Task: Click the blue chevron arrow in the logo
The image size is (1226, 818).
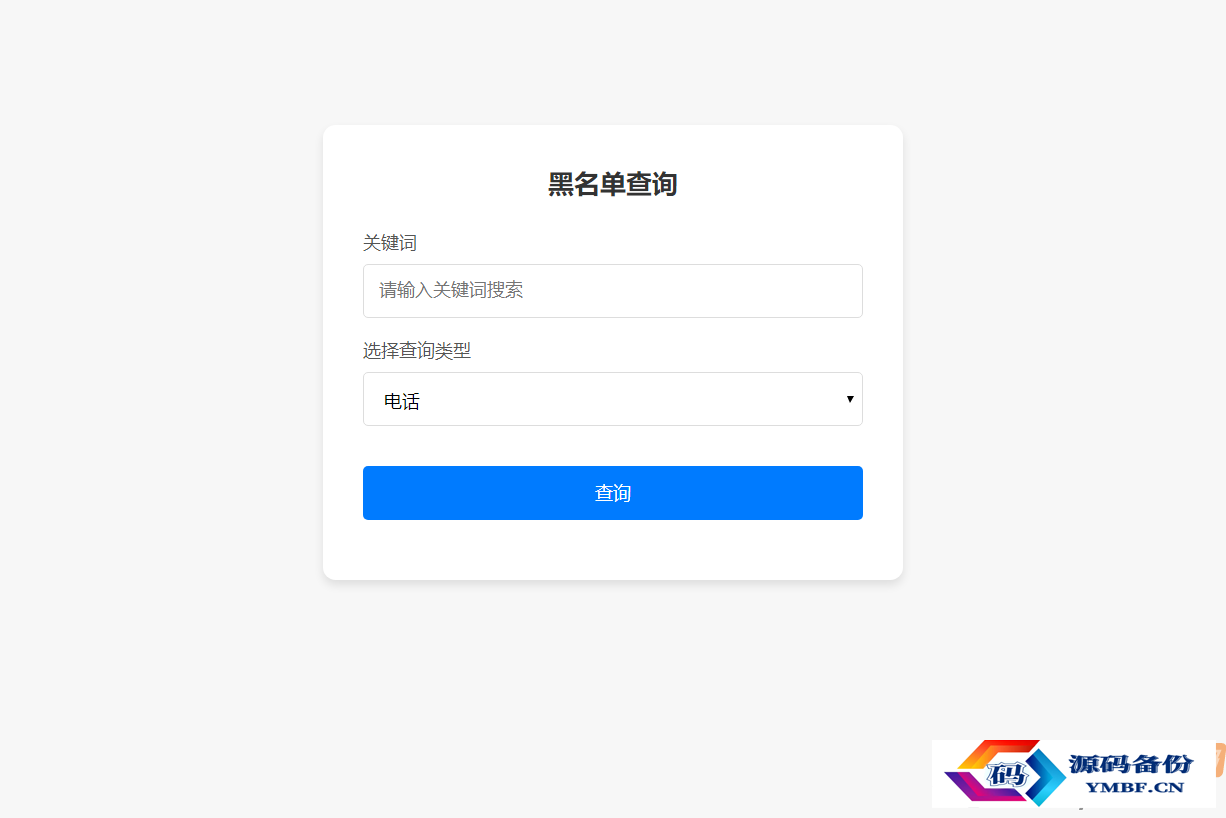Action: 1046,777
